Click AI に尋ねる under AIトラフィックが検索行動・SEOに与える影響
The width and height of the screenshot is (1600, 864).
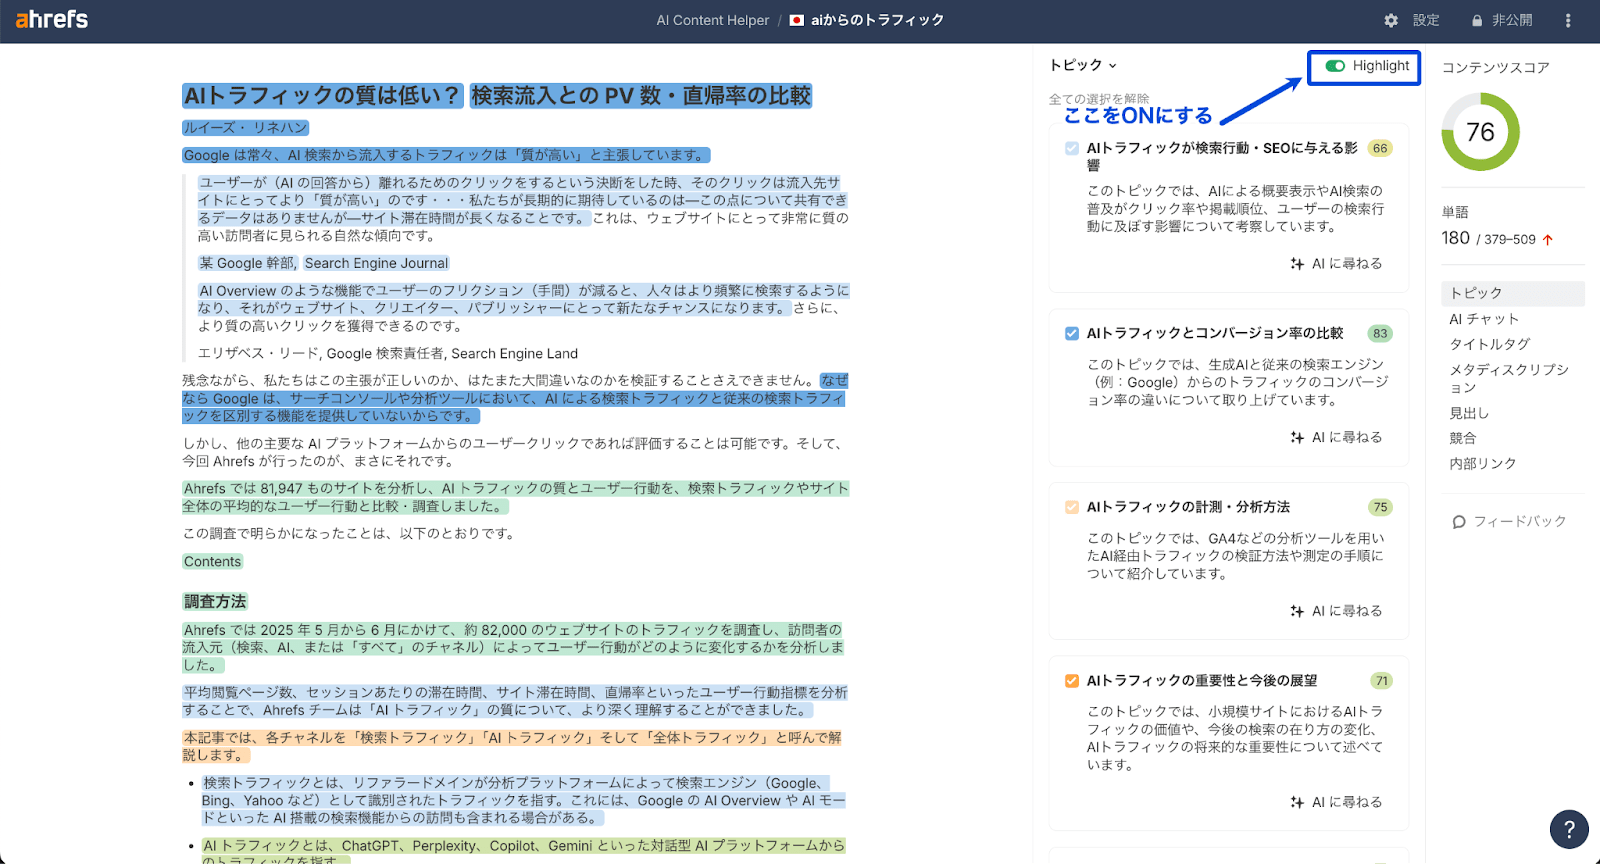1337,264
